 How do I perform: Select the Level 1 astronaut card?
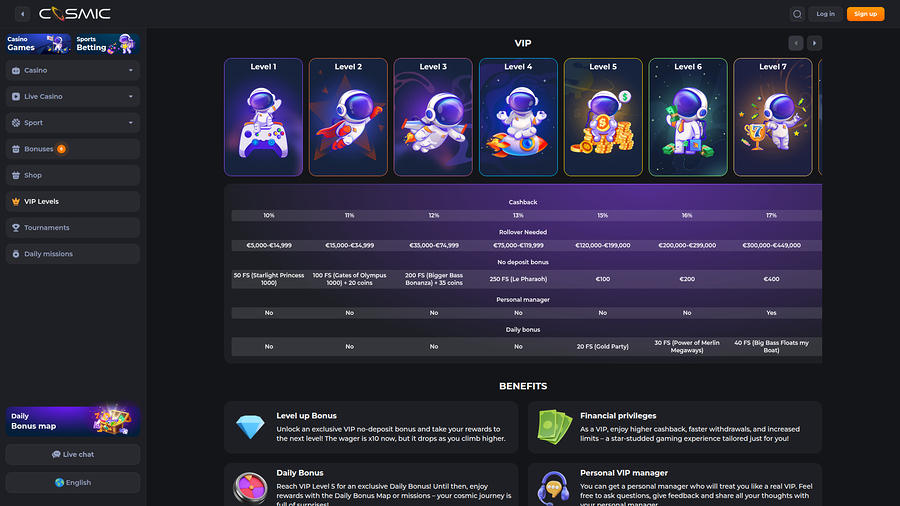pyautogui.click(x=263, y=117)
